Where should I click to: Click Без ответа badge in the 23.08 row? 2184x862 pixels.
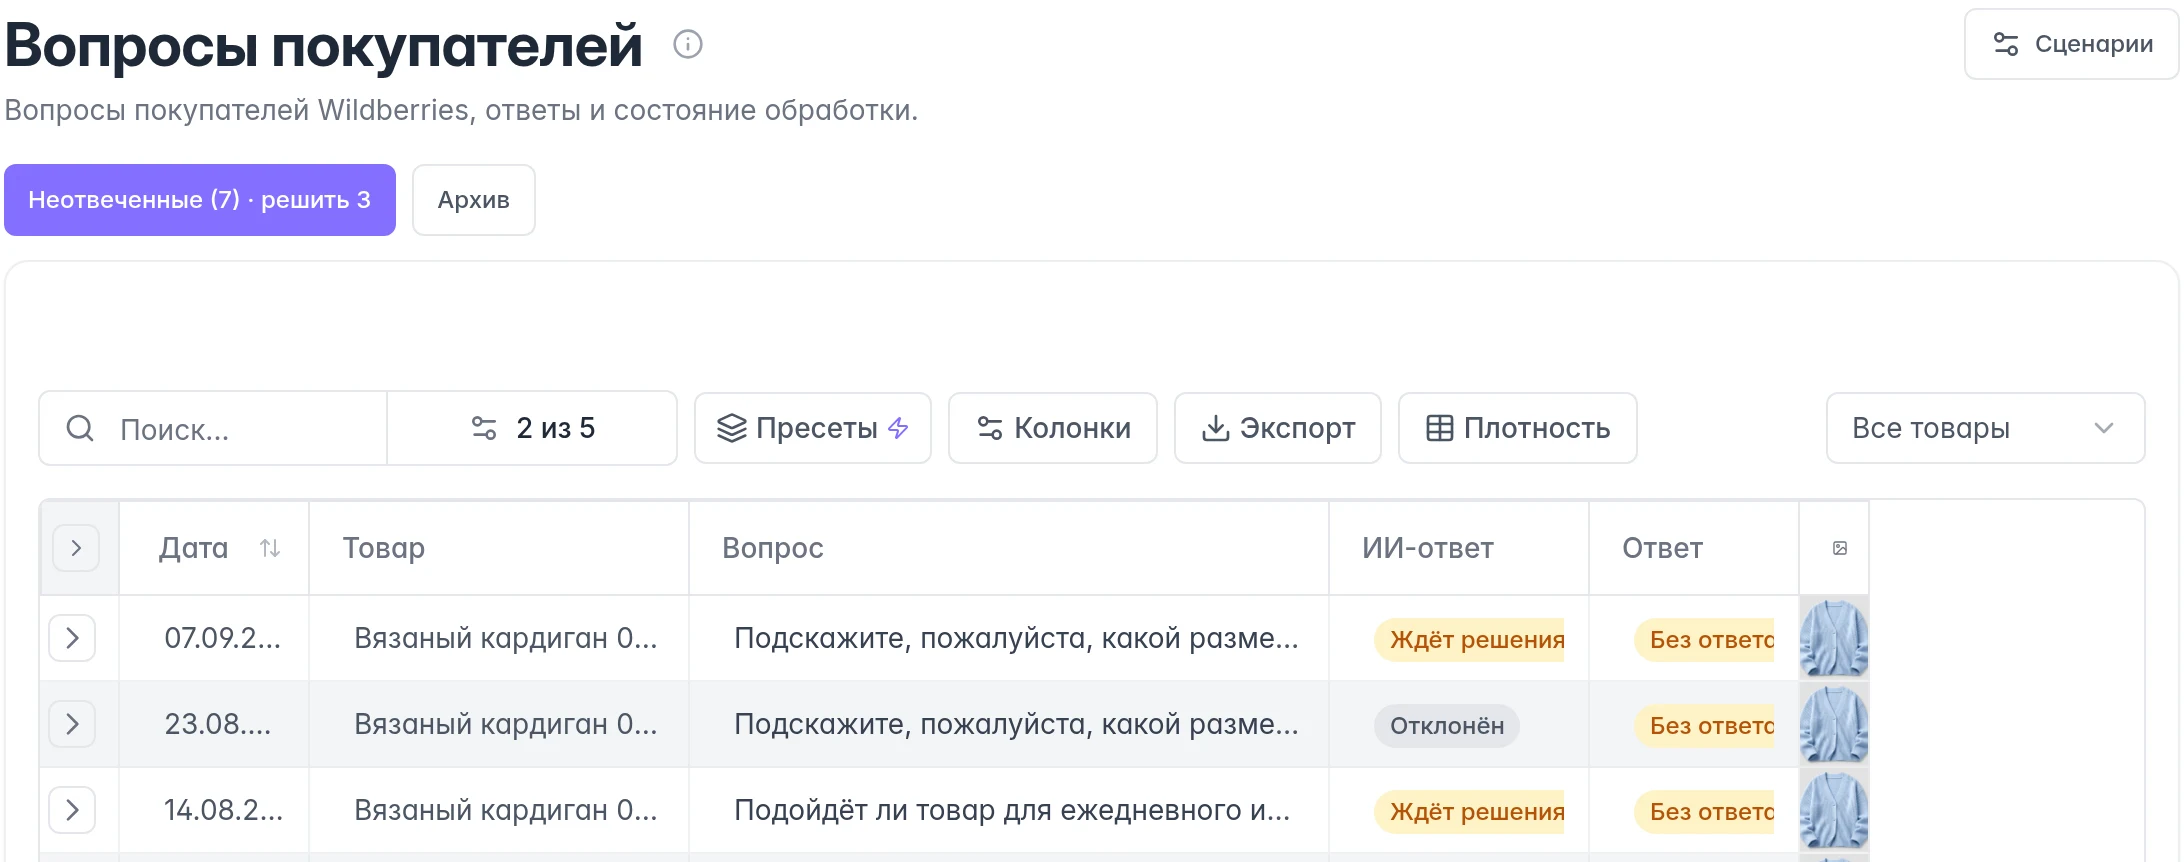coord(1705,726)
